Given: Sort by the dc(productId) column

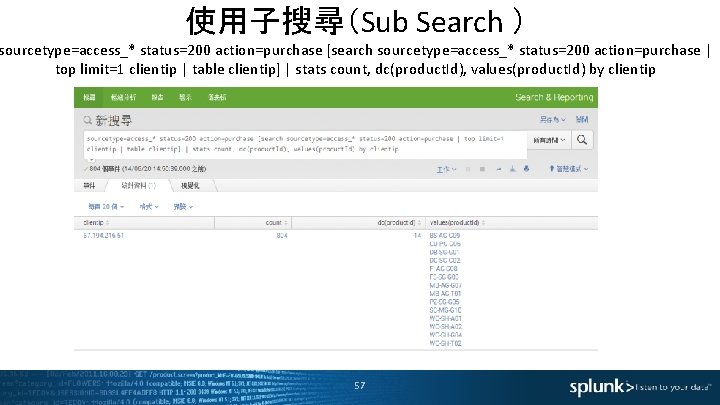Looking at the screenshot, I should click(399, 223).
